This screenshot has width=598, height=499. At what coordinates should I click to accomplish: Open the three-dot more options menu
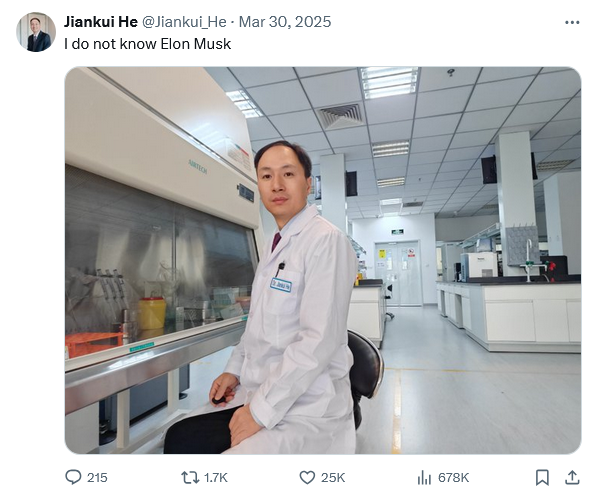tap(572, 23)
